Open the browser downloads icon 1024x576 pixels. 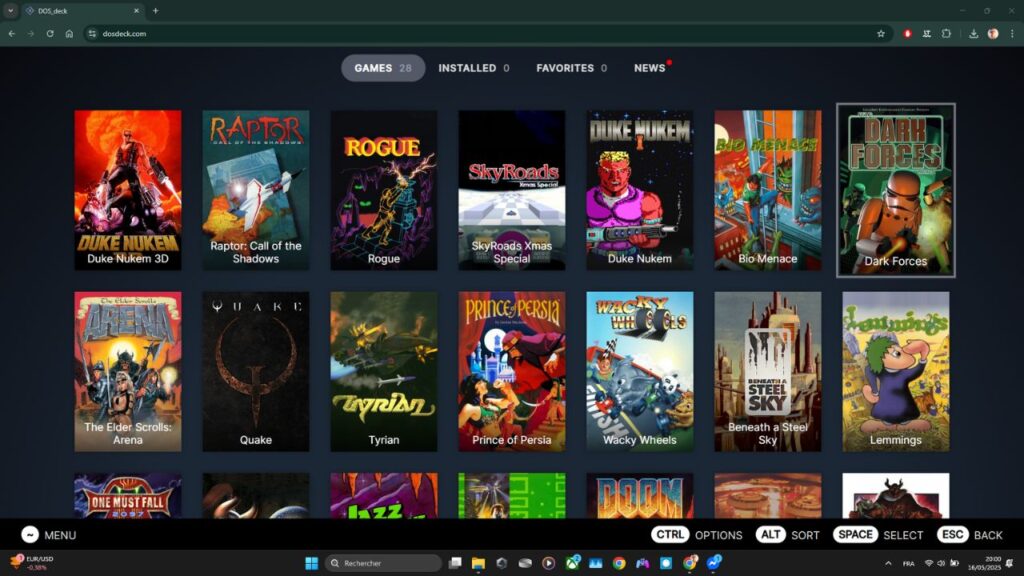[x=973, y=33]
